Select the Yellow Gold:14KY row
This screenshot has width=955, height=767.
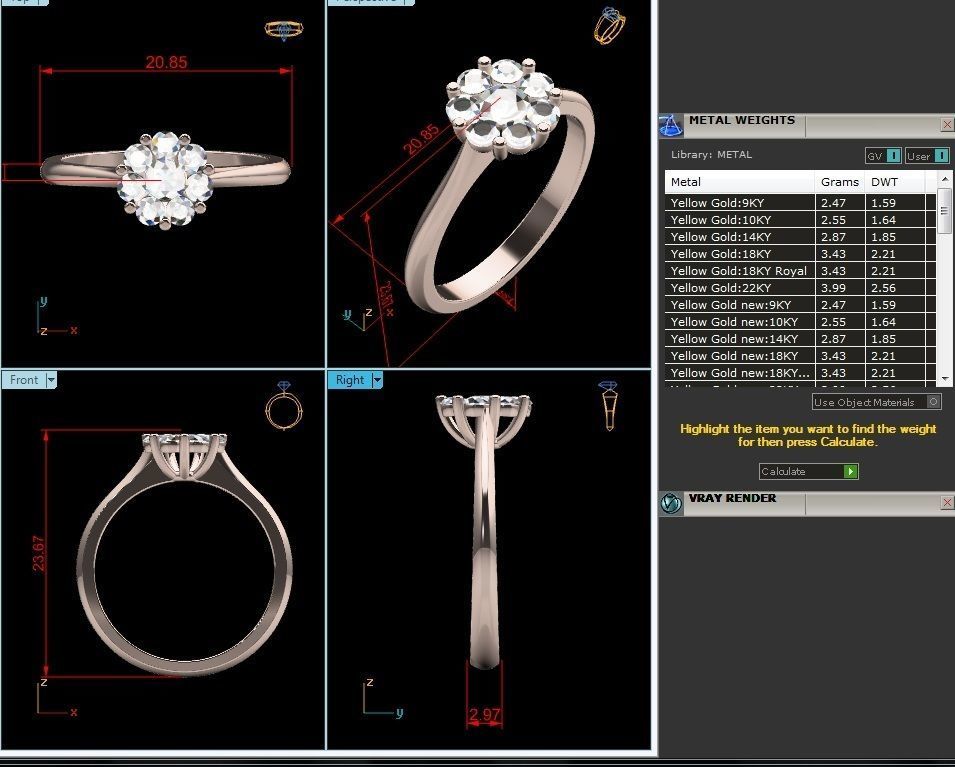(800, 237)
